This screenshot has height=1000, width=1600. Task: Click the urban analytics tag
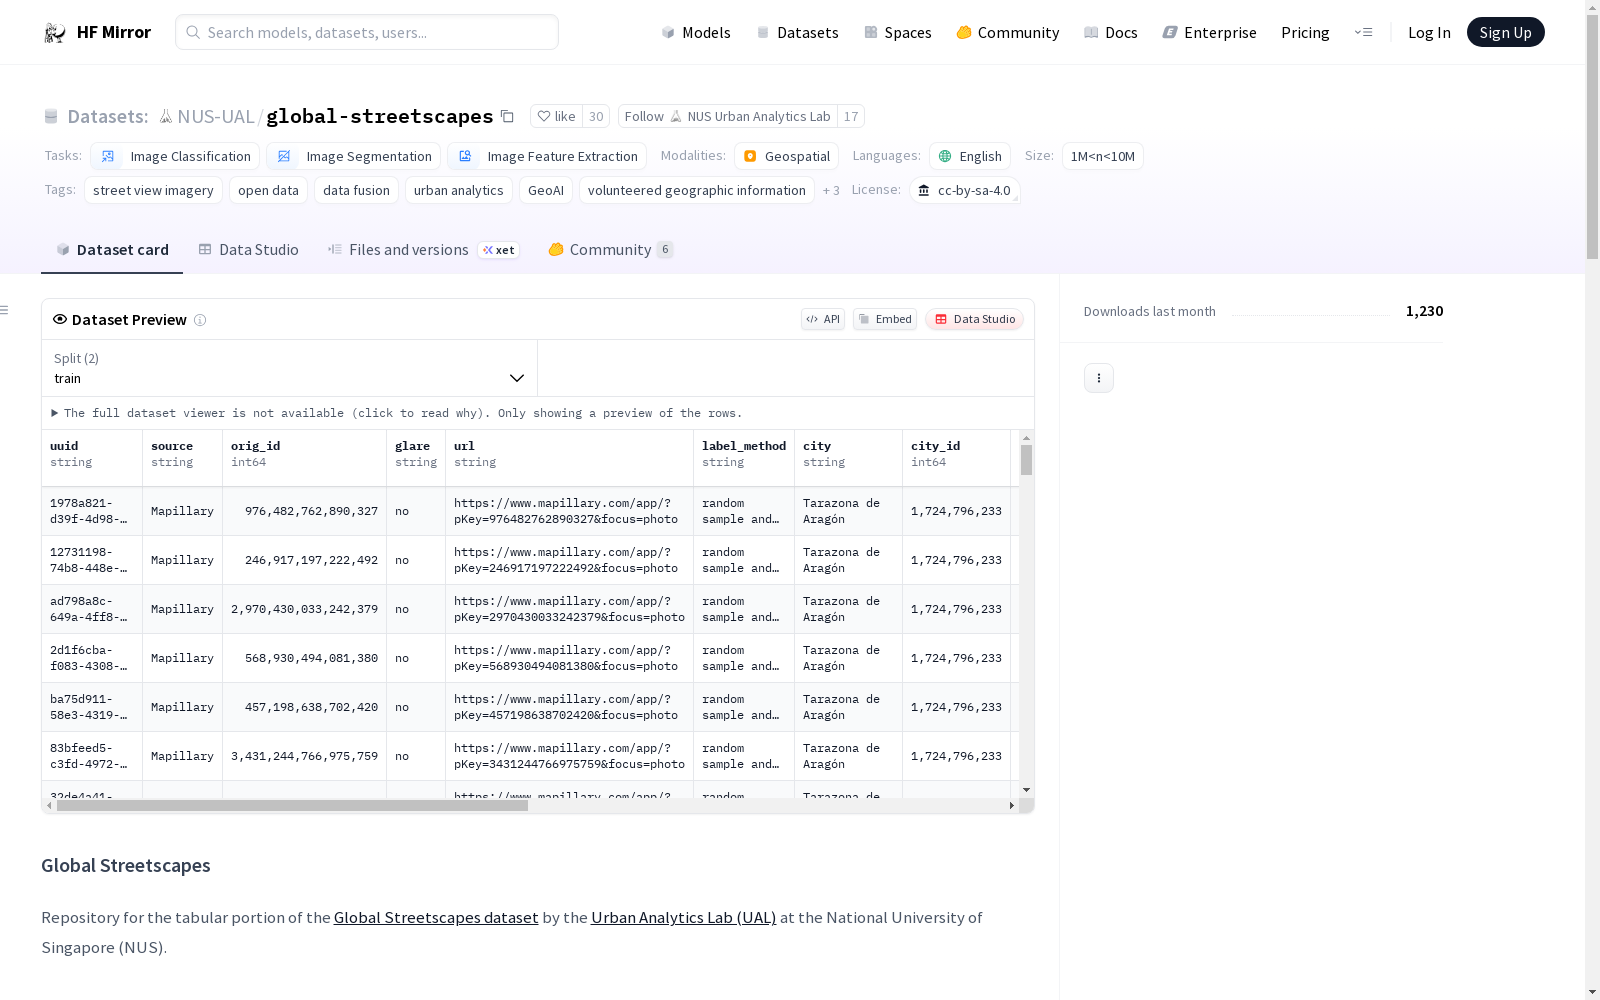[458, 190]
